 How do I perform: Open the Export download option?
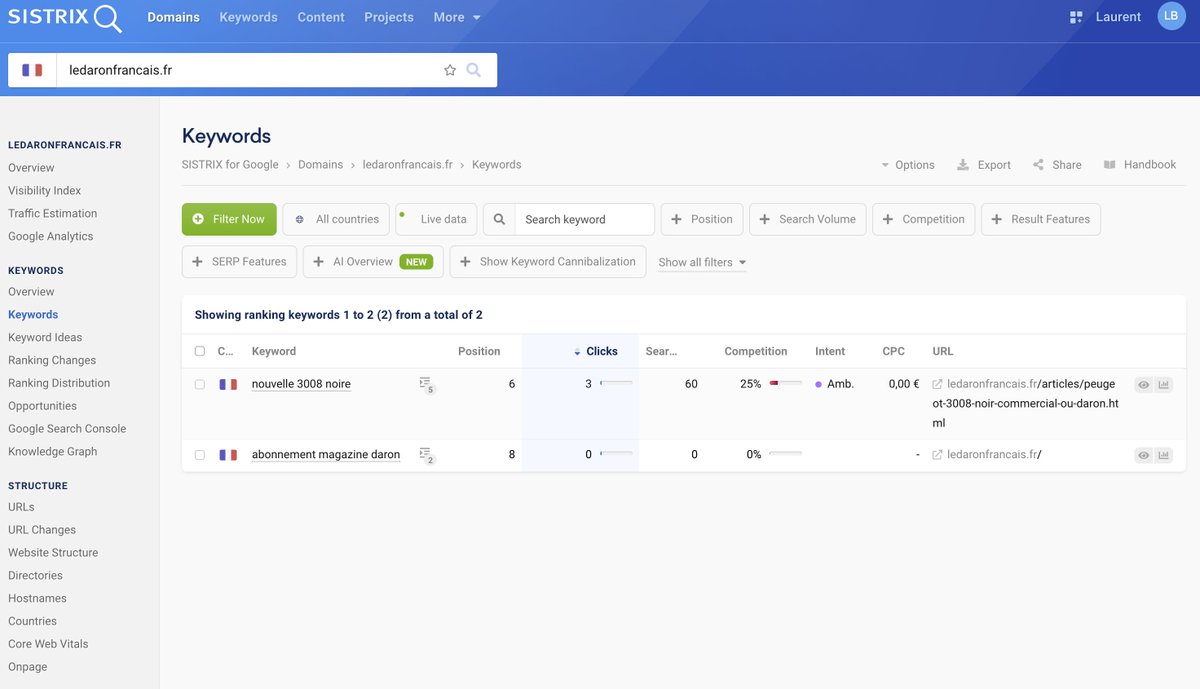[x=984, y=165]
